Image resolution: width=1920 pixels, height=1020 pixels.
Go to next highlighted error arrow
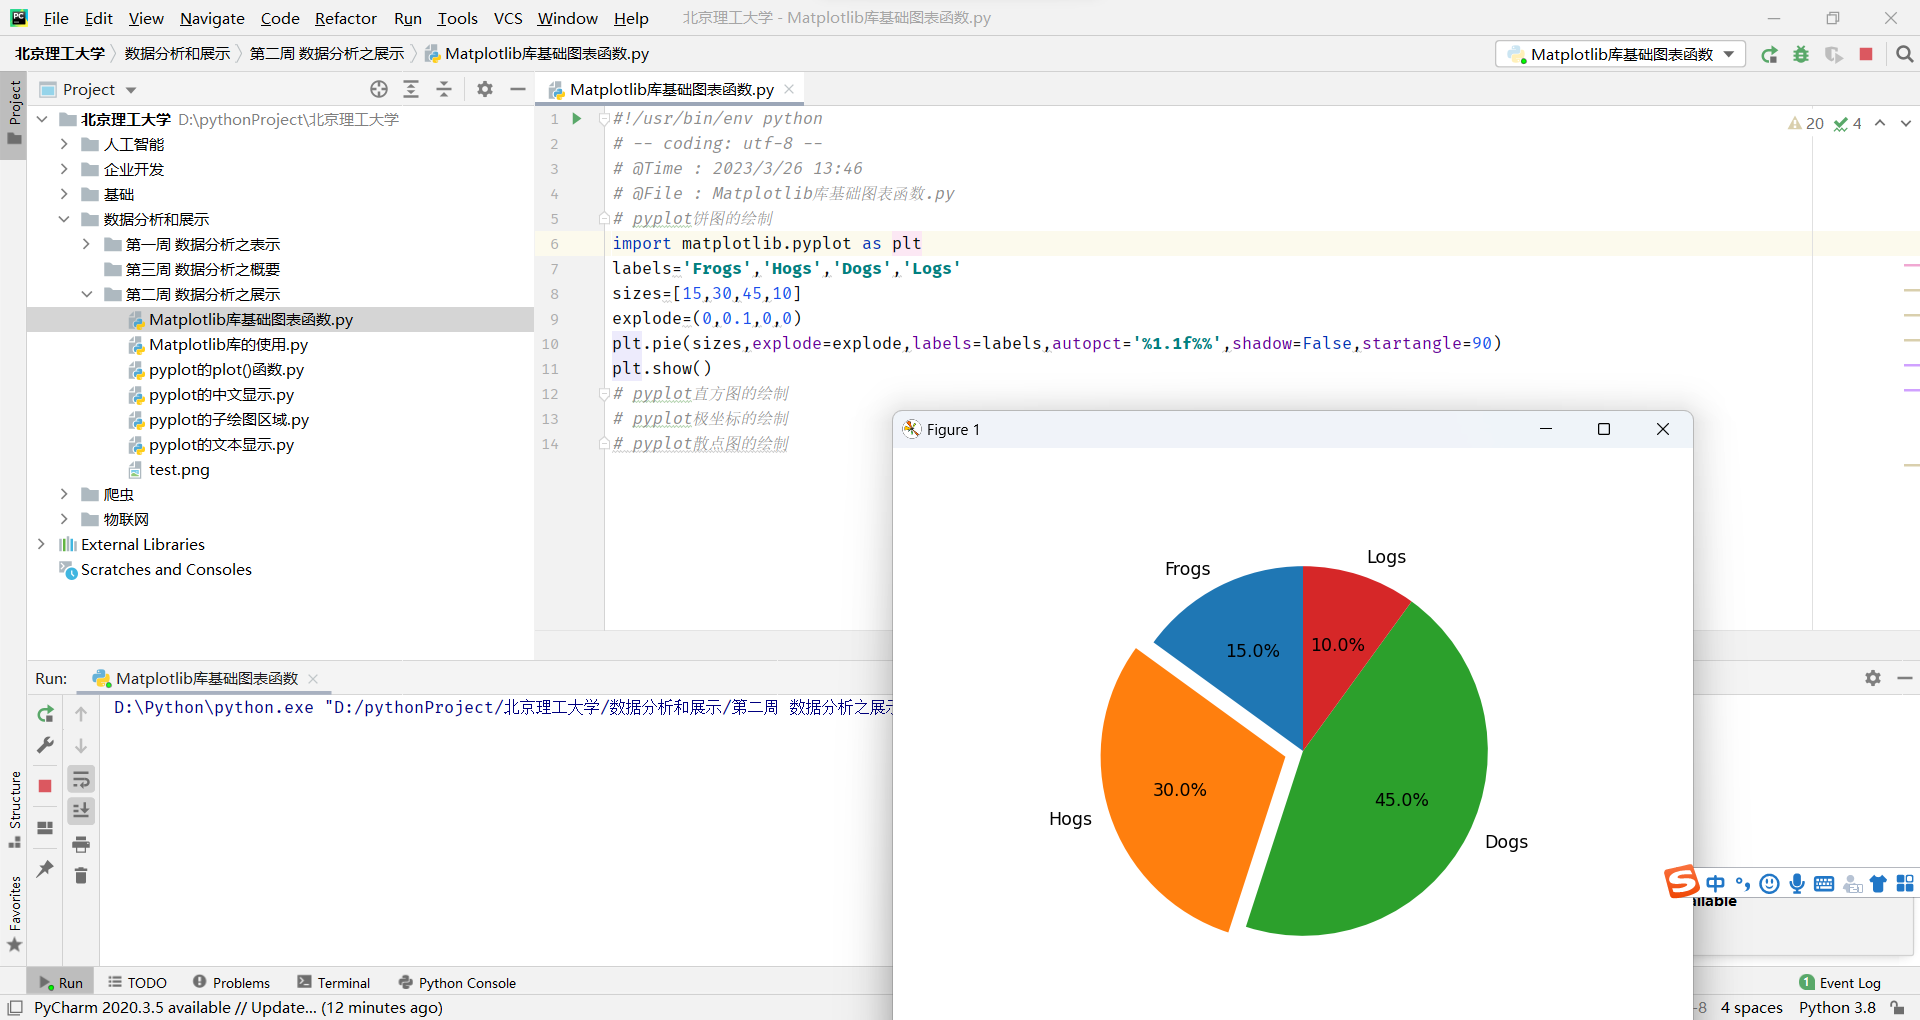(x=1906, y=123)
